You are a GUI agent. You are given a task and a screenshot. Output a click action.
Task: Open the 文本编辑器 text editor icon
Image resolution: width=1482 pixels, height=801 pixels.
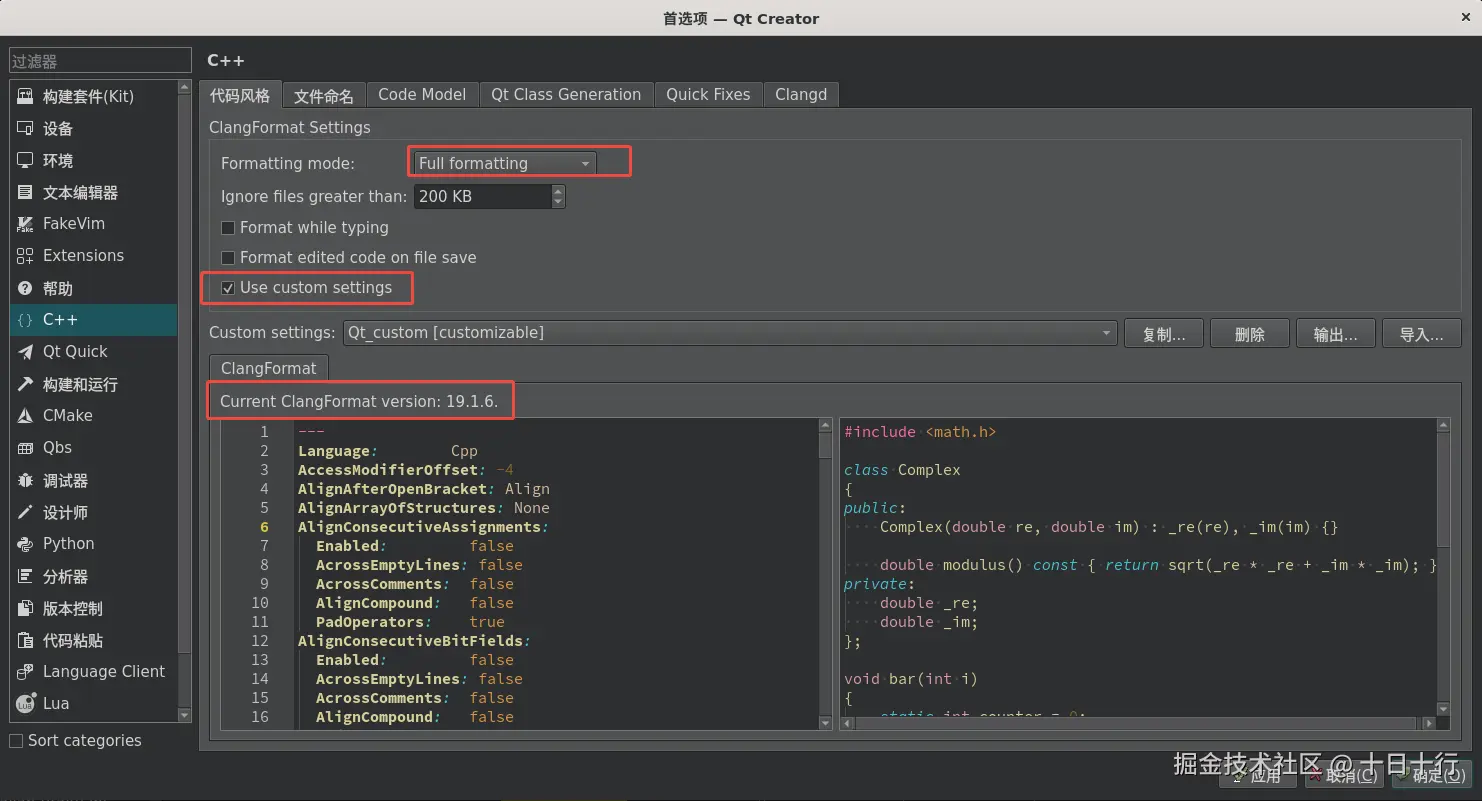point(25,192)
